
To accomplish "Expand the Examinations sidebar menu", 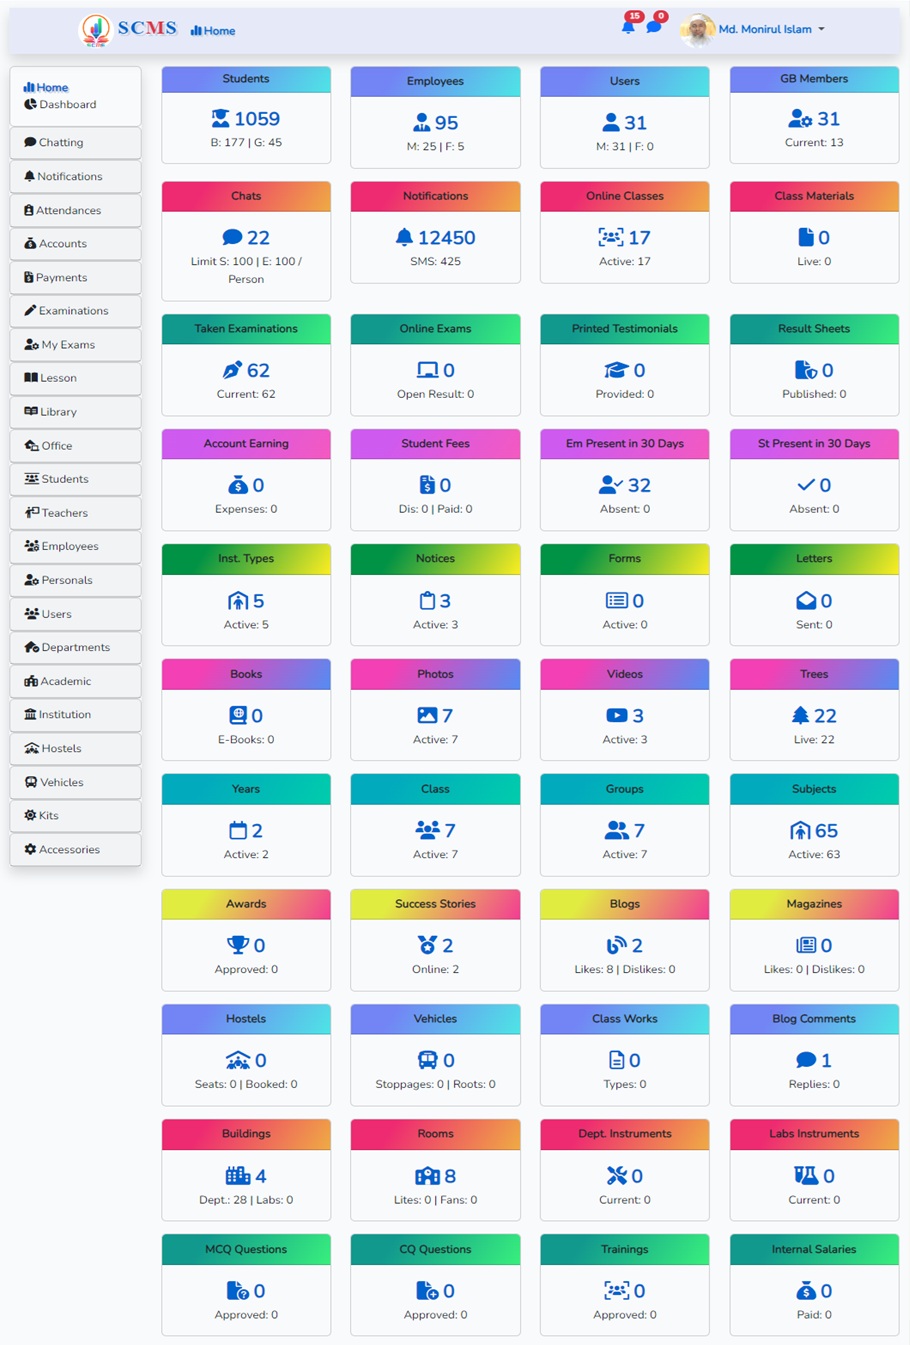I will (75, 311).
